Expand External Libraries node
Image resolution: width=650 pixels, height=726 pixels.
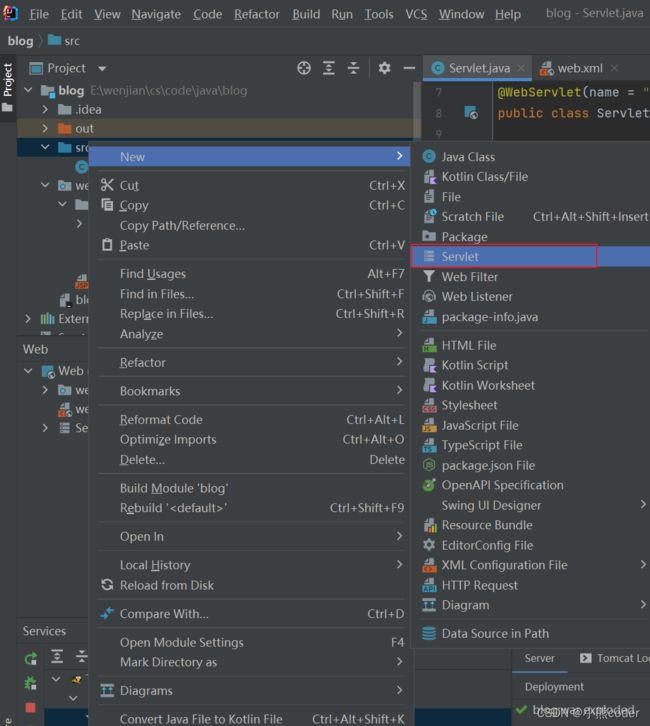tap(28, 319)
